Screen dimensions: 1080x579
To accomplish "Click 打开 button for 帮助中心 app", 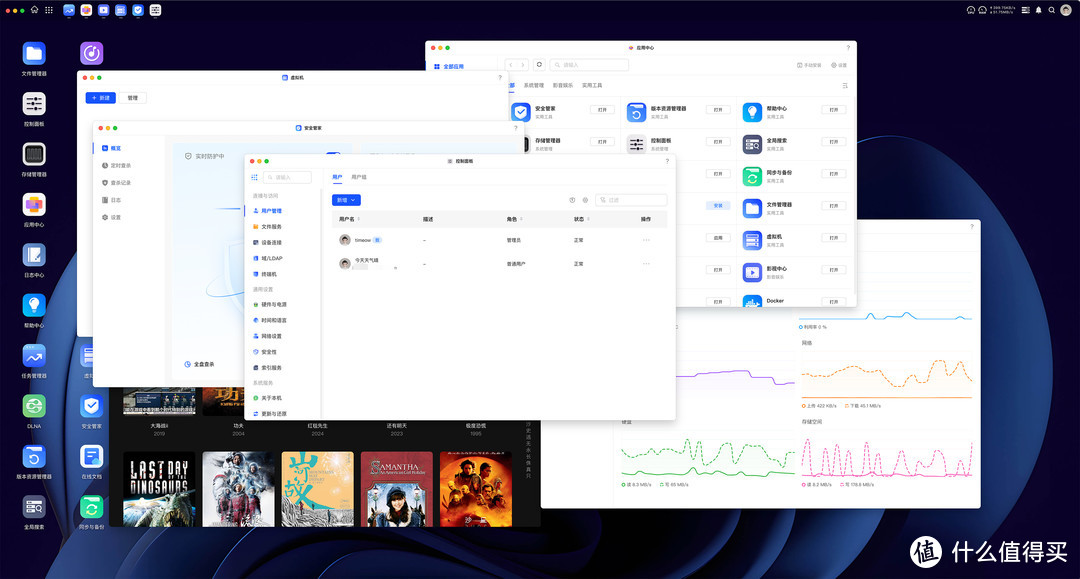I will click(833, 110).
